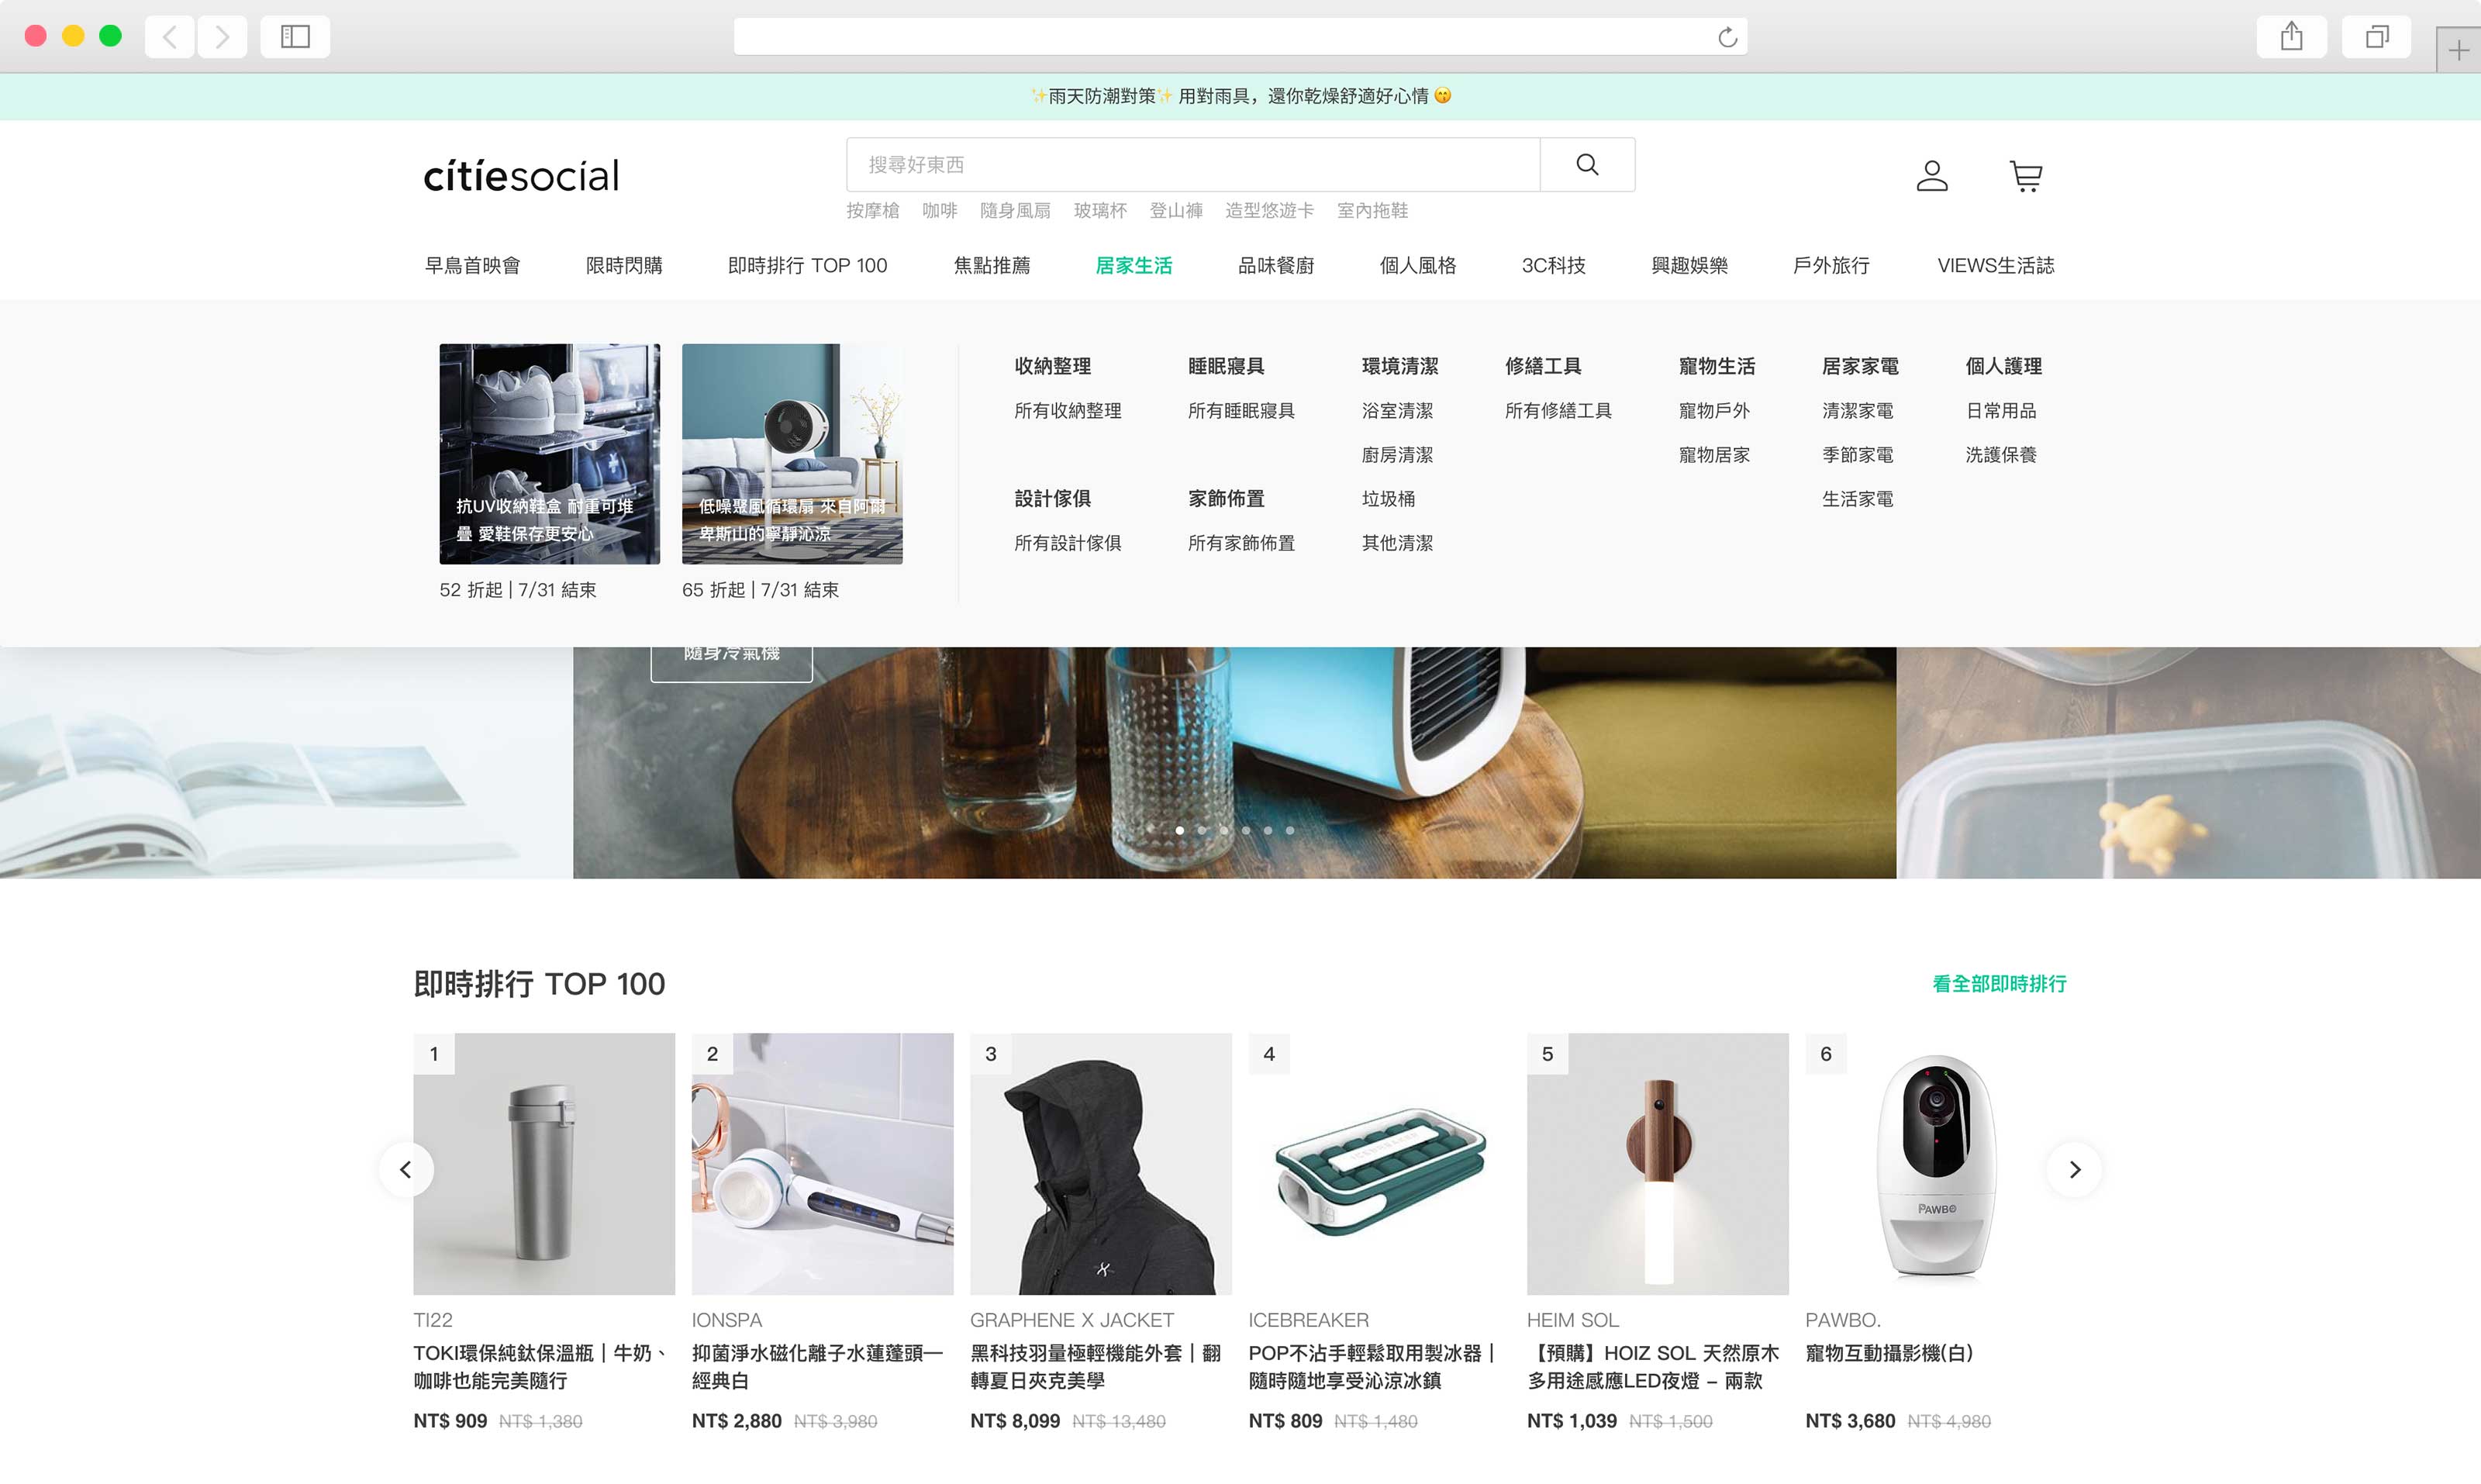Click the browser share icon
The width and height of the screenshot is (2481, 1484).
2291,38
